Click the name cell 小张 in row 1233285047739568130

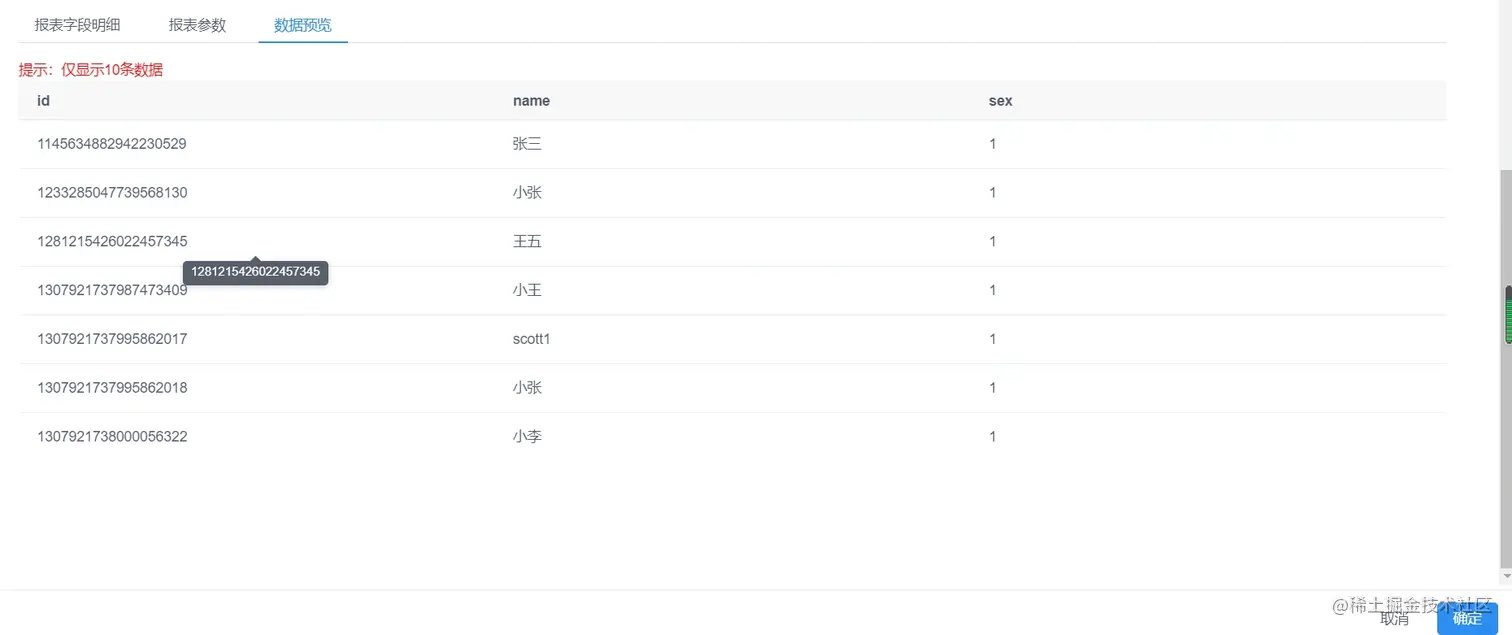click(x=527, y=193)
